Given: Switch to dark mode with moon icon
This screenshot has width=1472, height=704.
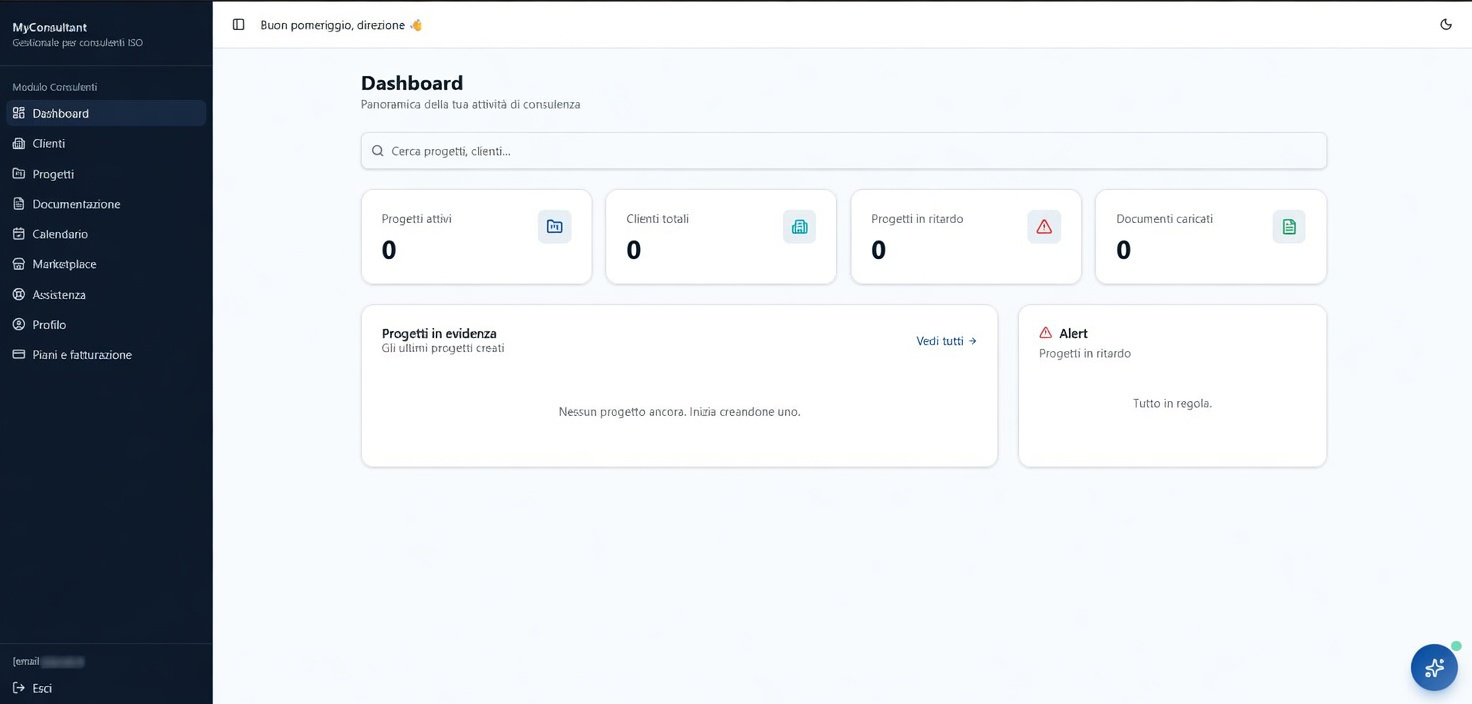Looking at the screenshot, I should 1446,25.
